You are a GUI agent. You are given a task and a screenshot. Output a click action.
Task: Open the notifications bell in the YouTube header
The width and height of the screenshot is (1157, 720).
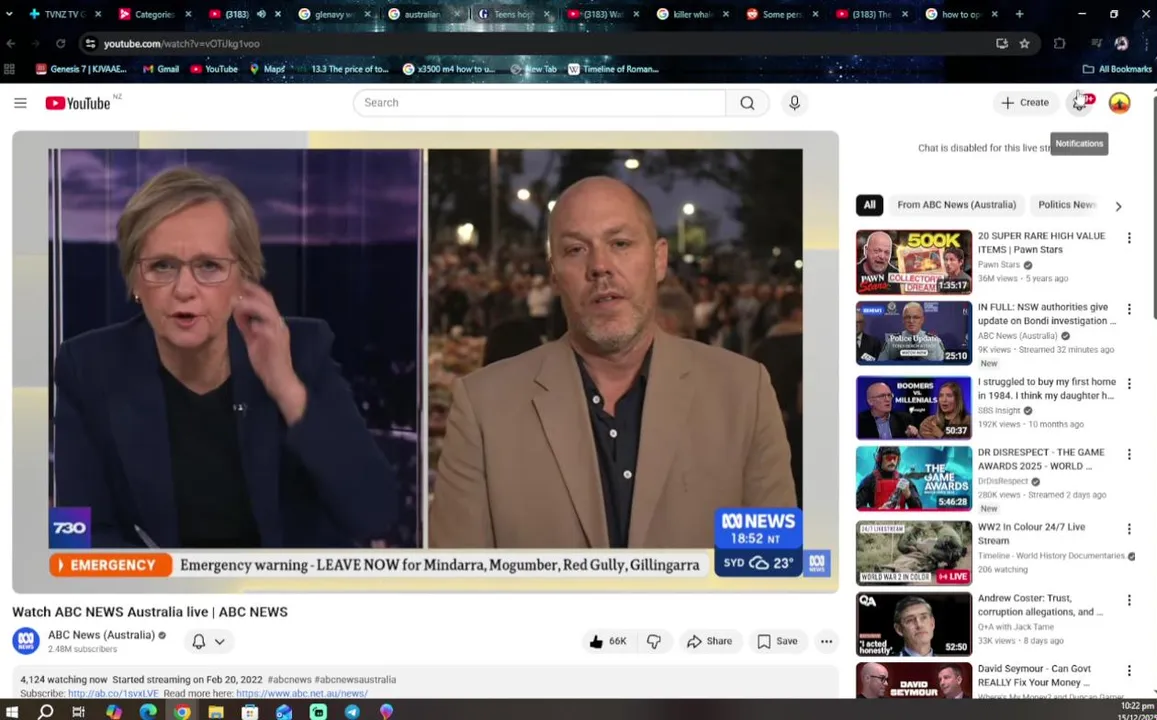point(1080,103)
